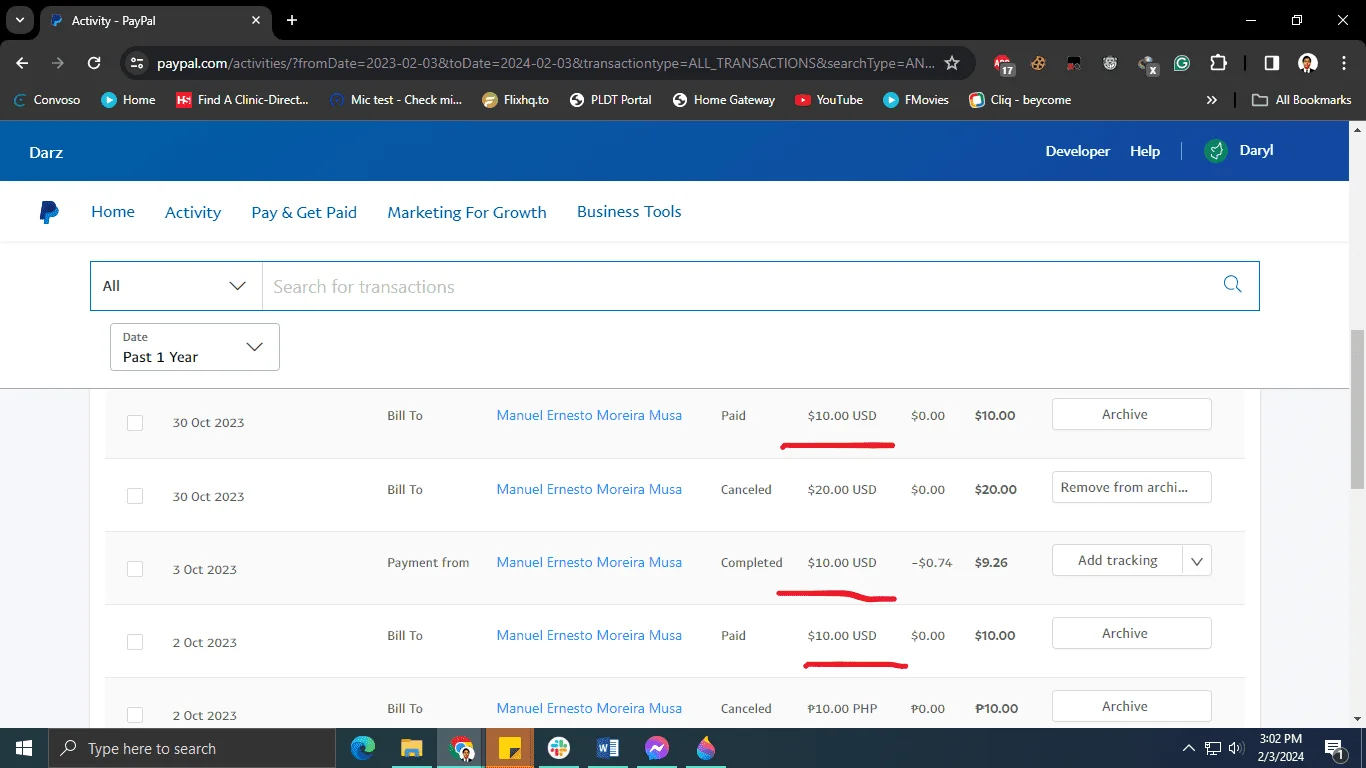Open the Help link
1366x768 pixels.
tap(1145, 151)
